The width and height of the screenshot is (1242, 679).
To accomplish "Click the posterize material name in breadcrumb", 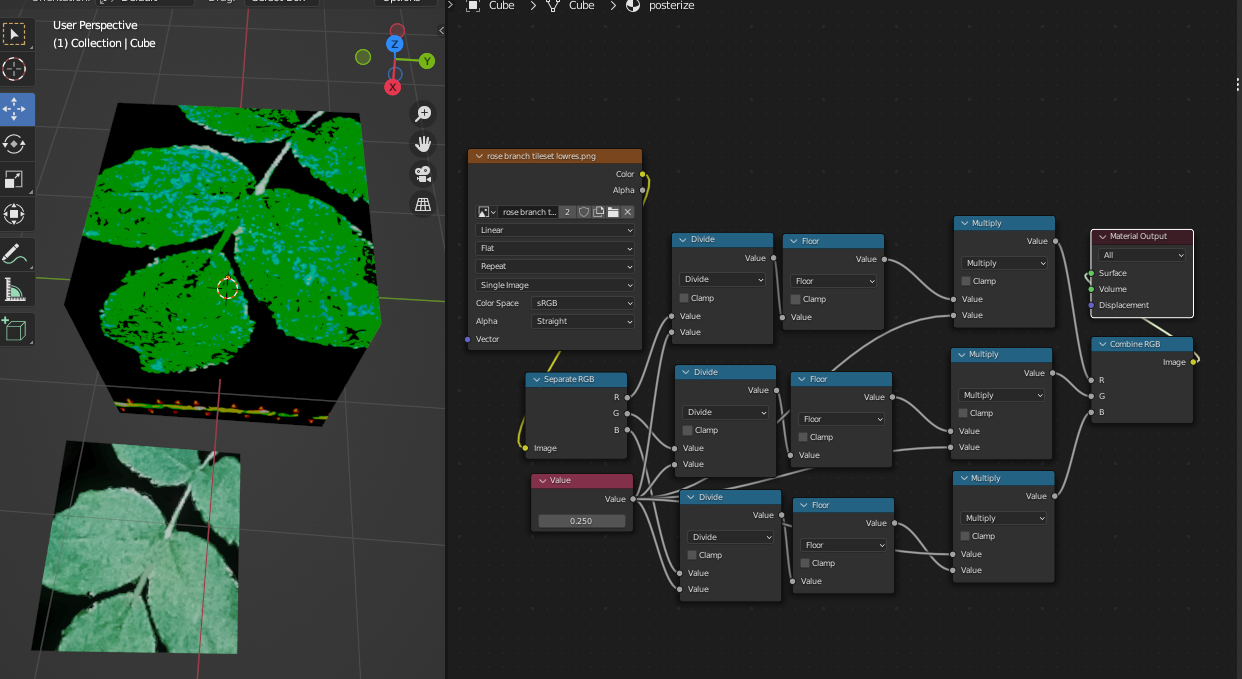I will tap(672, 6).
